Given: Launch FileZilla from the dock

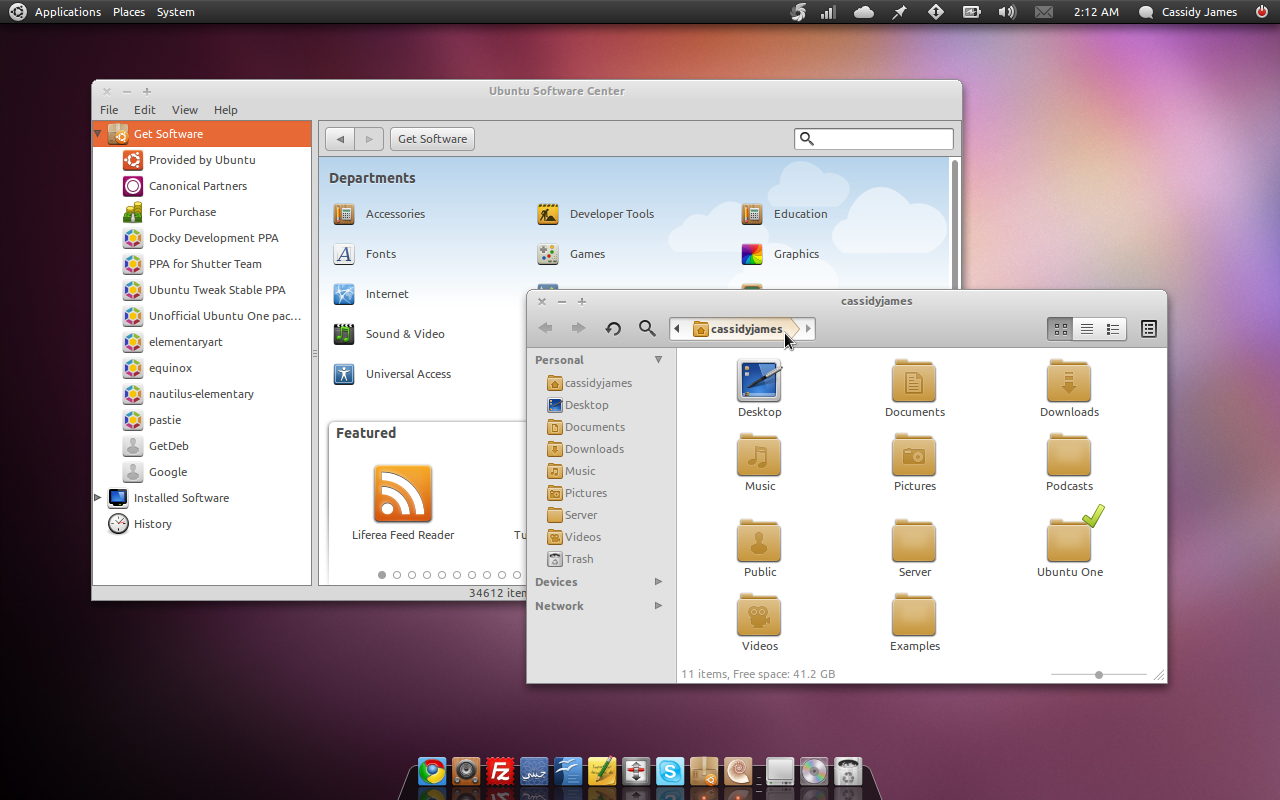Looking at the screenshot, I should coord(500,771).
